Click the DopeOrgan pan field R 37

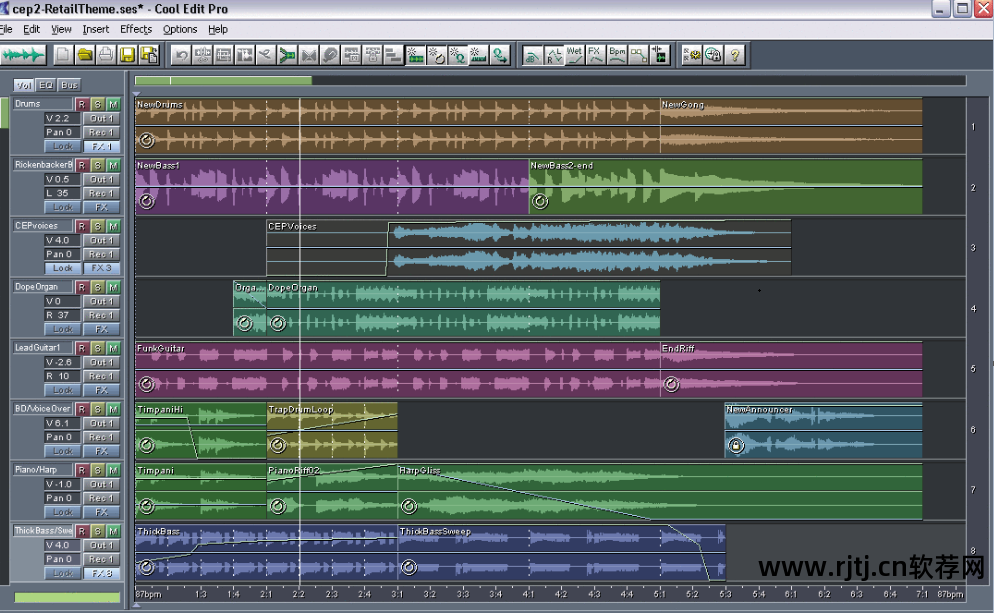62,315
